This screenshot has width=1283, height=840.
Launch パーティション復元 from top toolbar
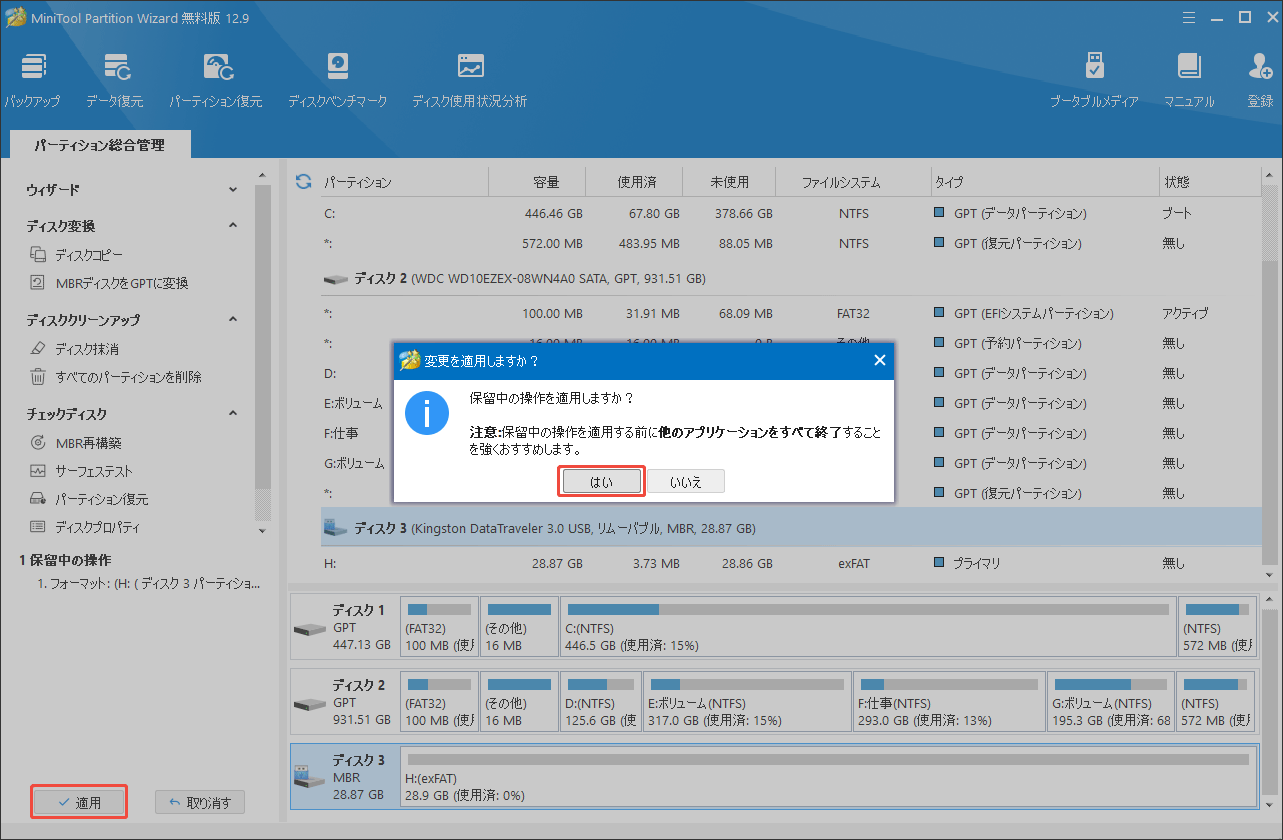point(216,80)
